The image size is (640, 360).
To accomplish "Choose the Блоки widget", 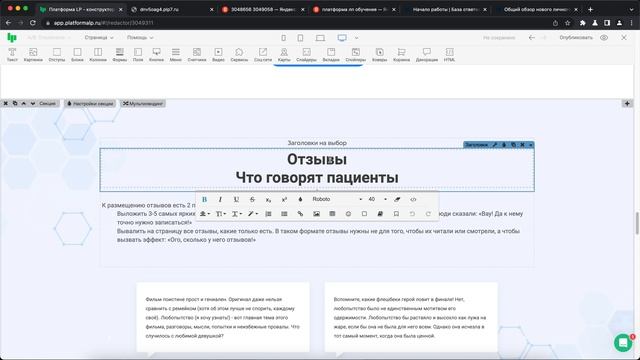I will [77, 55].
